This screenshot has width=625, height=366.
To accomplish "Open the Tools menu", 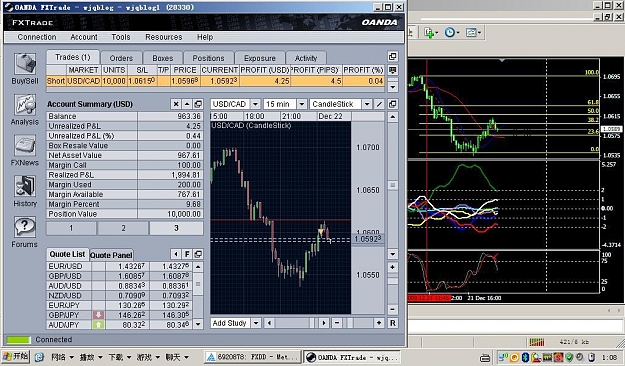I will pos(121,37).
